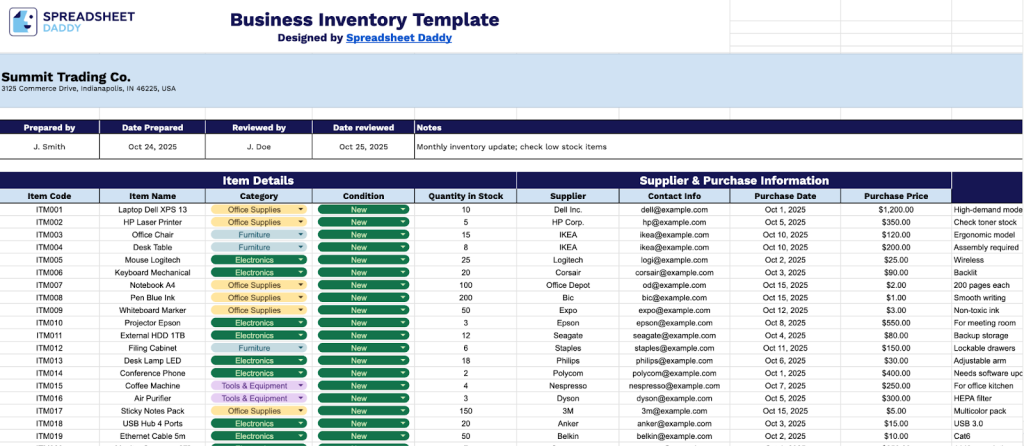Image resolution: width=1024 pixels, height=446 pixels.
Task: Select the ITM010 item code cell
Action: click(x=49, y=323)
